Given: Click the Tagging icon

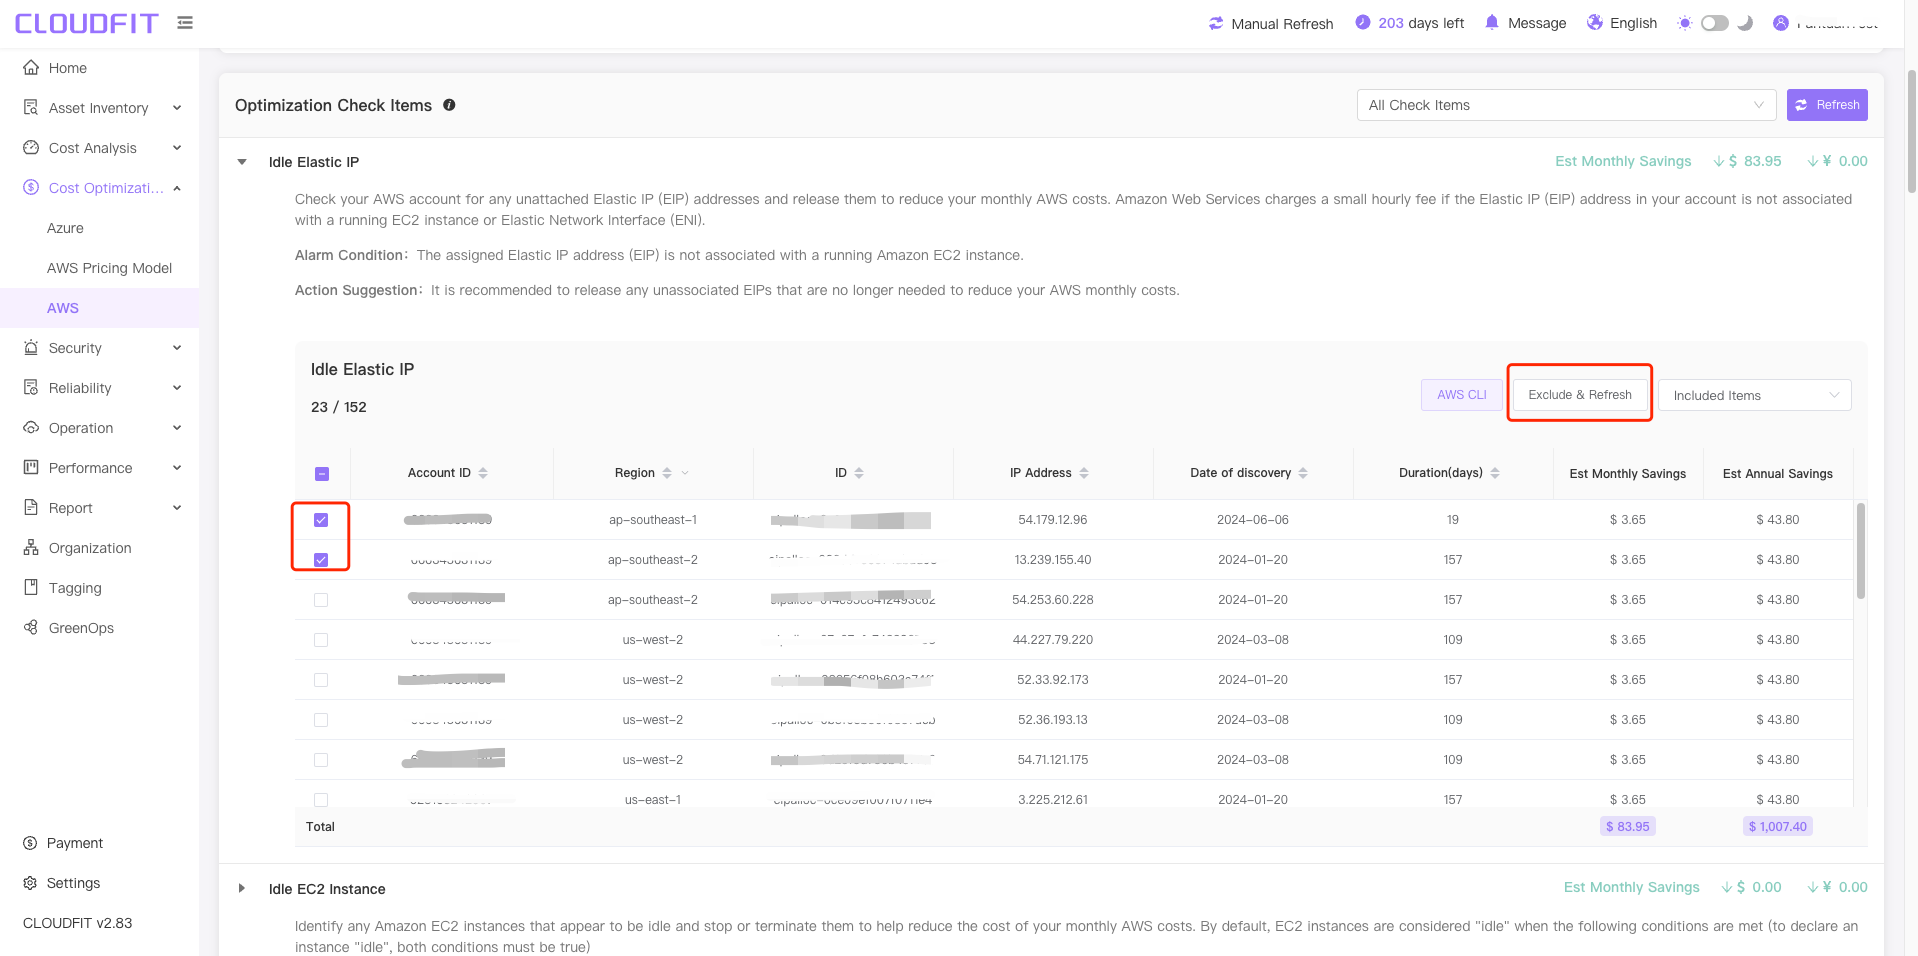Looking at the screenshot, I should 31,587.
